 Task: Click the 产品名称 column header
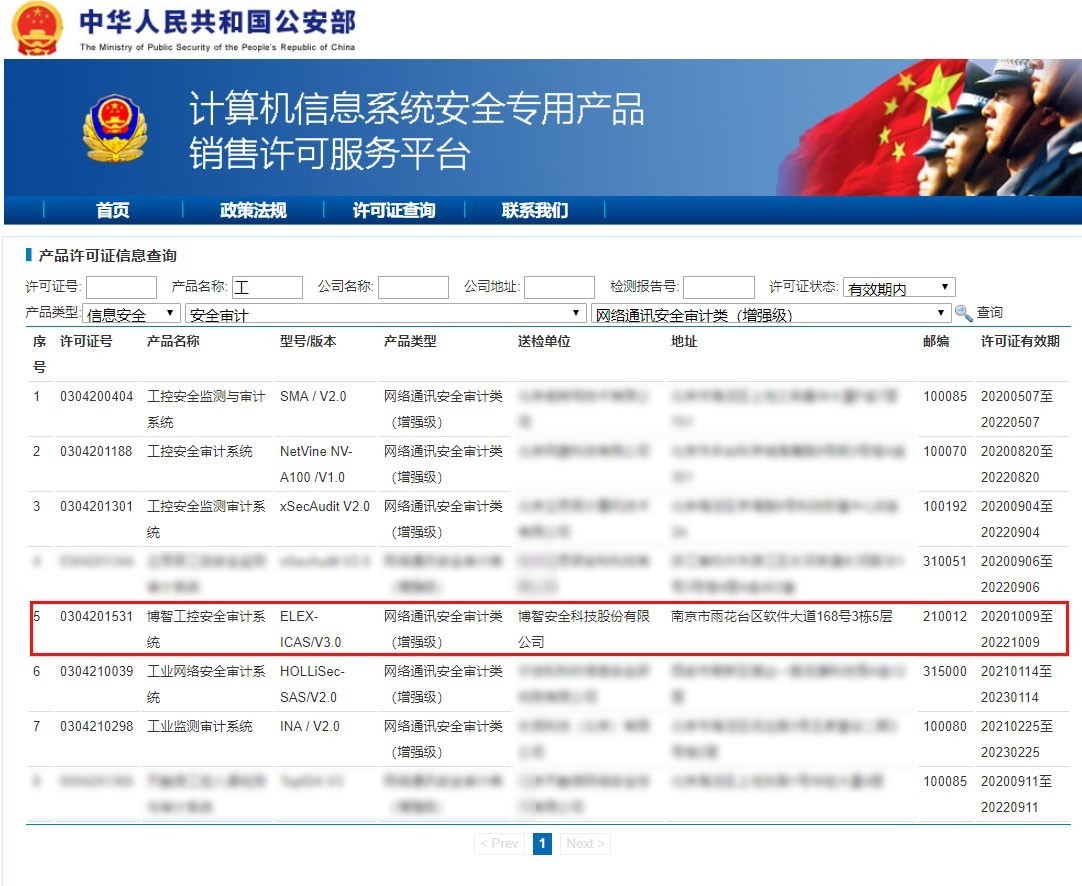click(x=173, y=341)
